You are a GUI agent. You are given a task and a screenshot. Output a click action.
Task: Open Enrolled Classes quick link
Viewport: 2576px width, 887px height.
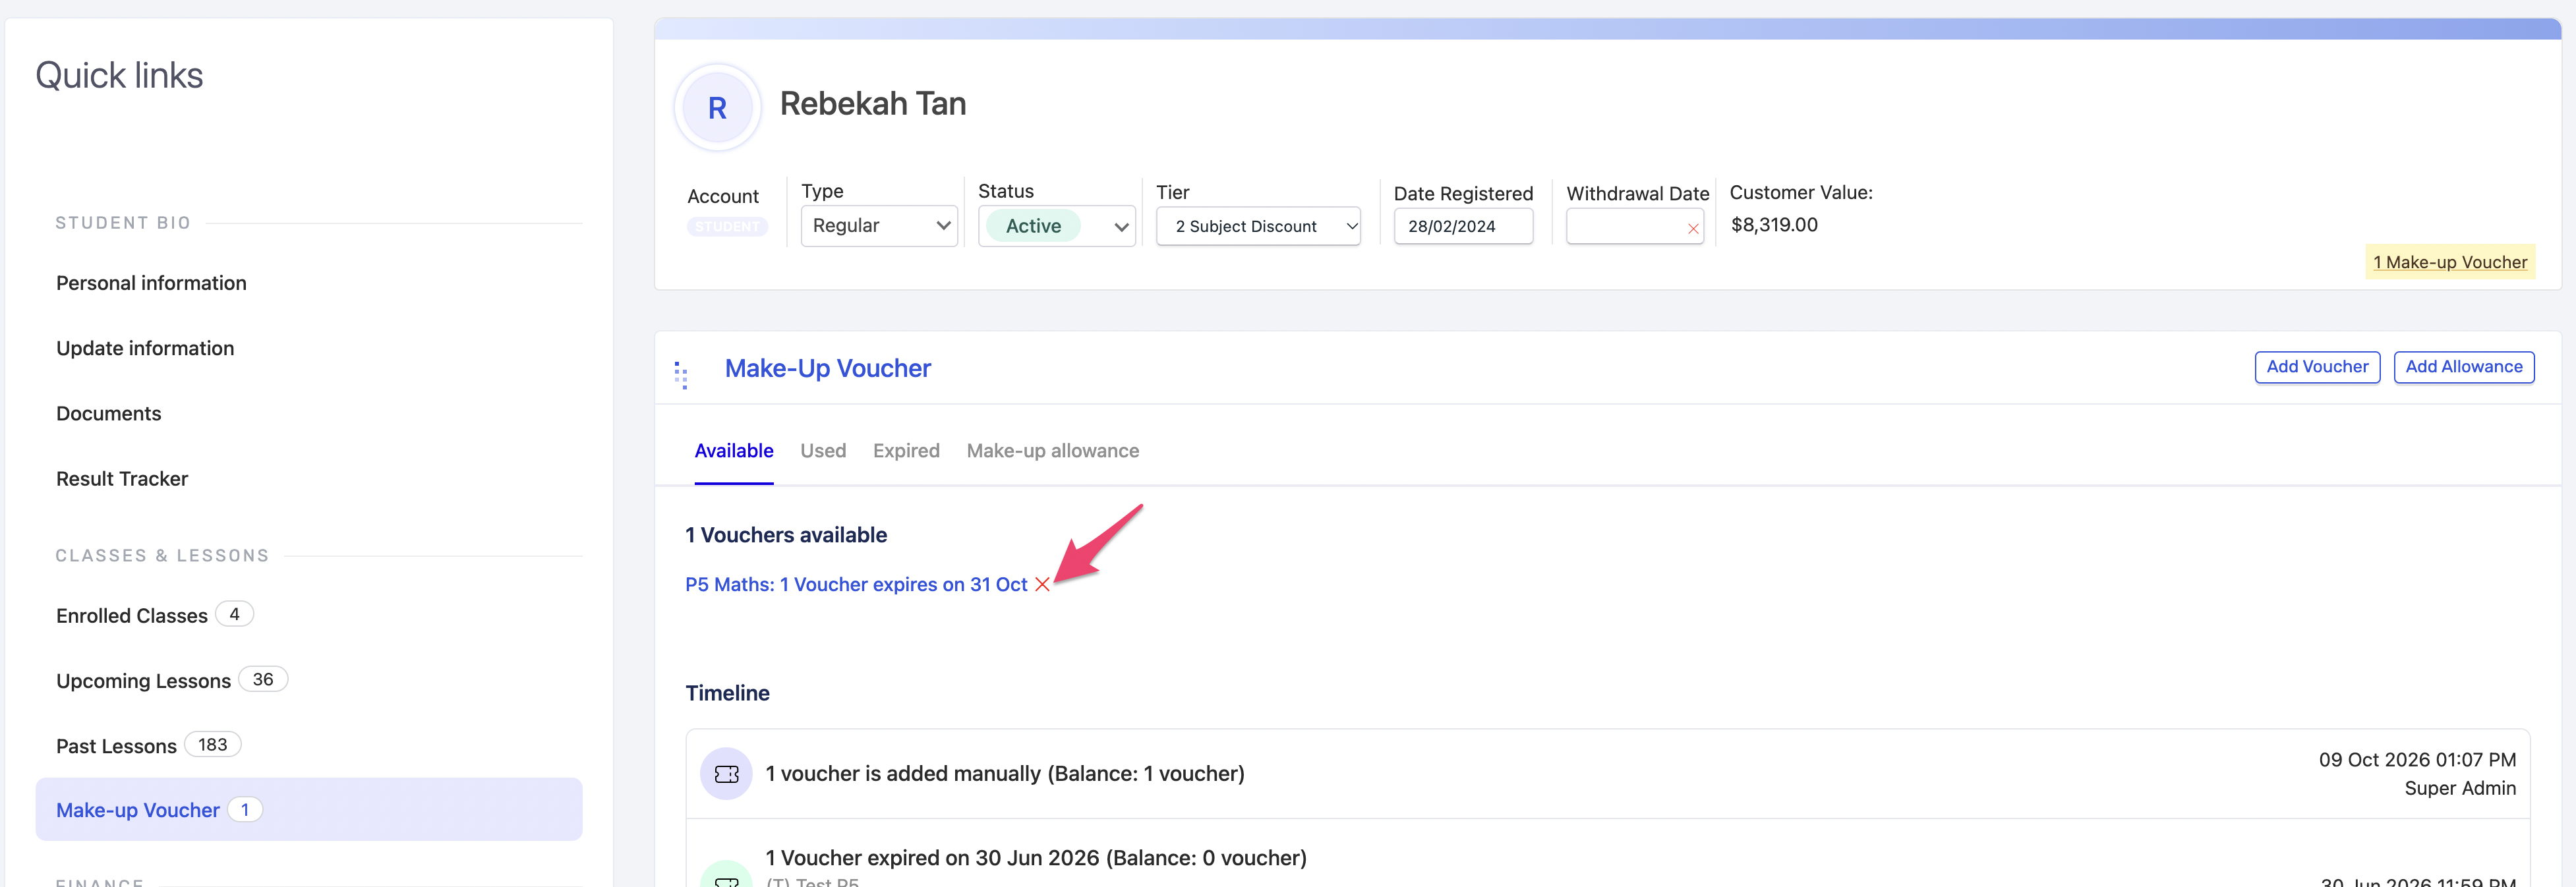click(x=132, y=616)
